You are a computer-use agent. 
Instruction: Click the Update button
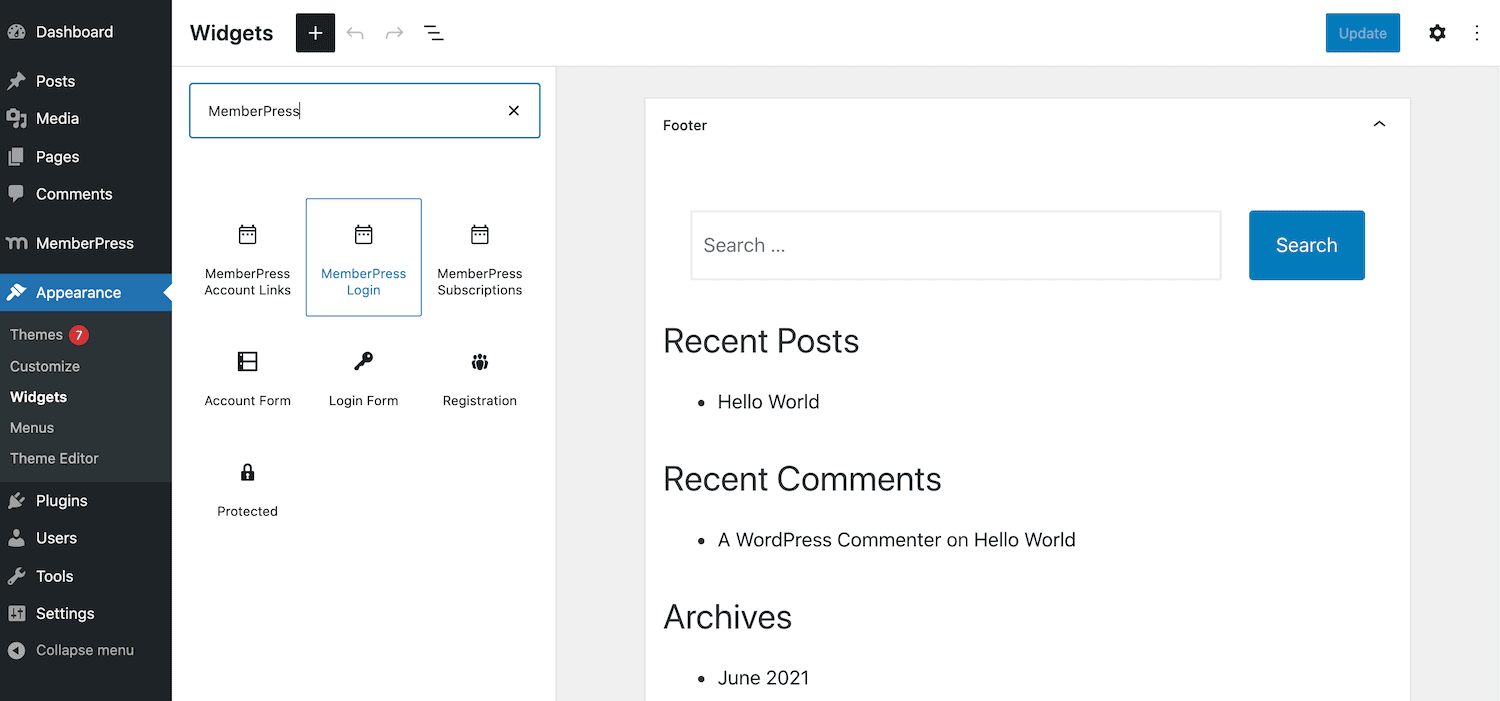(x=1362, y=33)
